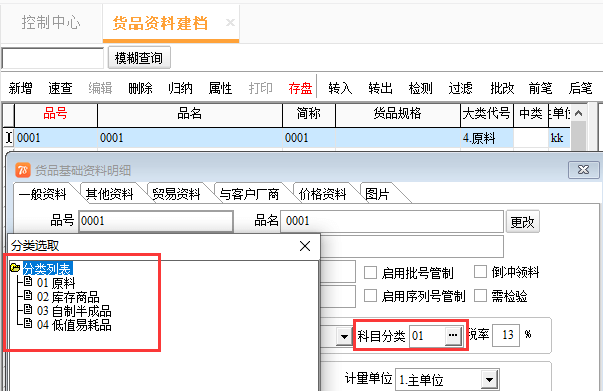Open the 一般资料 tab

(43, 194)
